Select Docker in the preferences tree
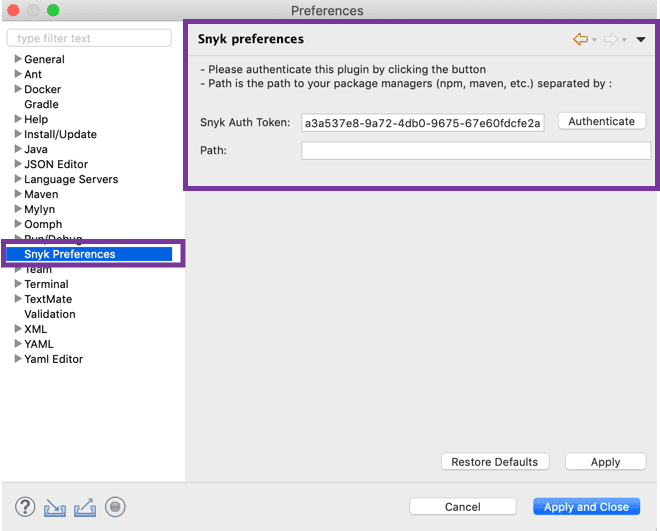 (43, 89)
